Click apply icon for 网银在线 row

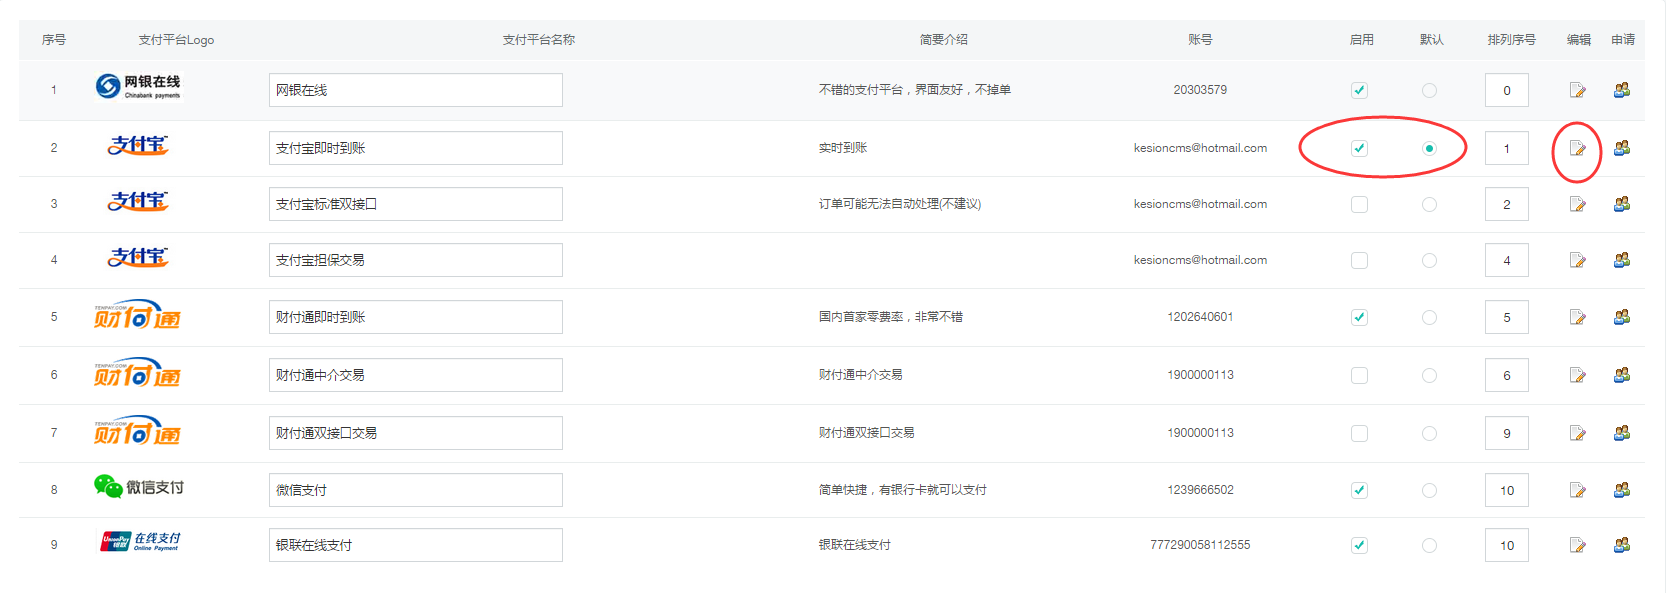pos(1621,90)
